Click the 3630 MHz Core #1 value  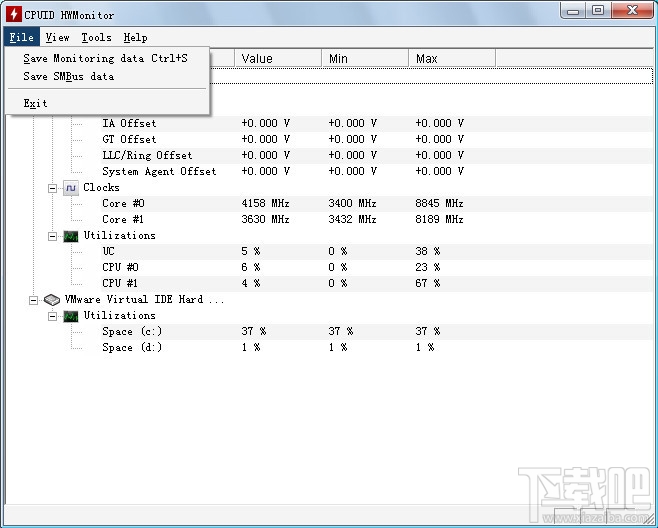click(x=265, y=220)
